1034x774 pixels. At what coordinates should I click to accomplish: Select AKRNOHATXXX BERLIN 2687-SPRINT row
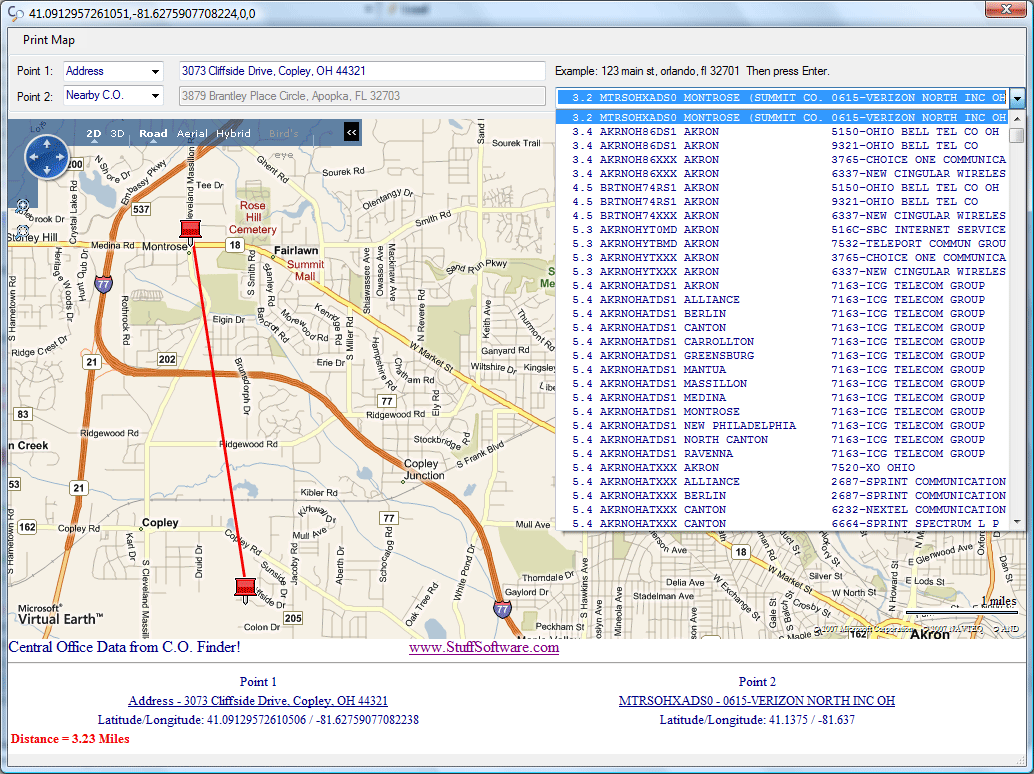(x=783, y=496)
